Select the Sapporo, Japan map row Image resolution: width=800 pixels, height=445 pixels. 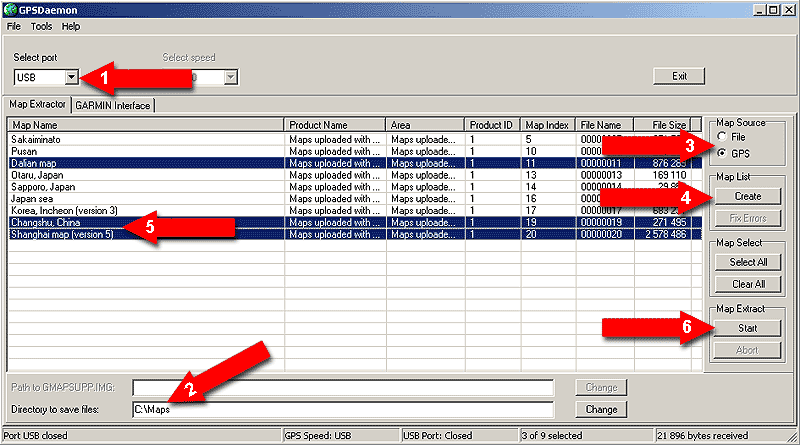click(355, 187)
